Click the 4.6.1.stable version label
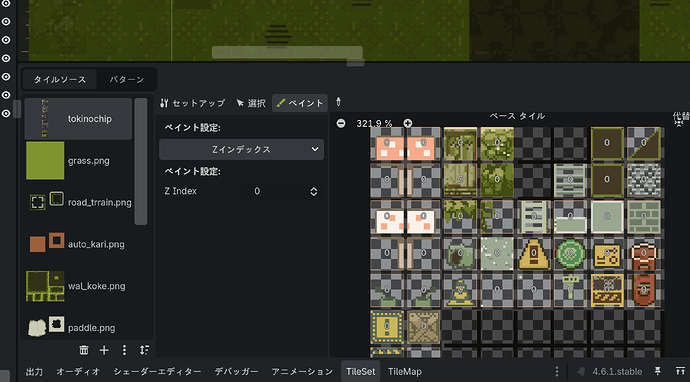This screenshot has height=382, width=690. 617,372
